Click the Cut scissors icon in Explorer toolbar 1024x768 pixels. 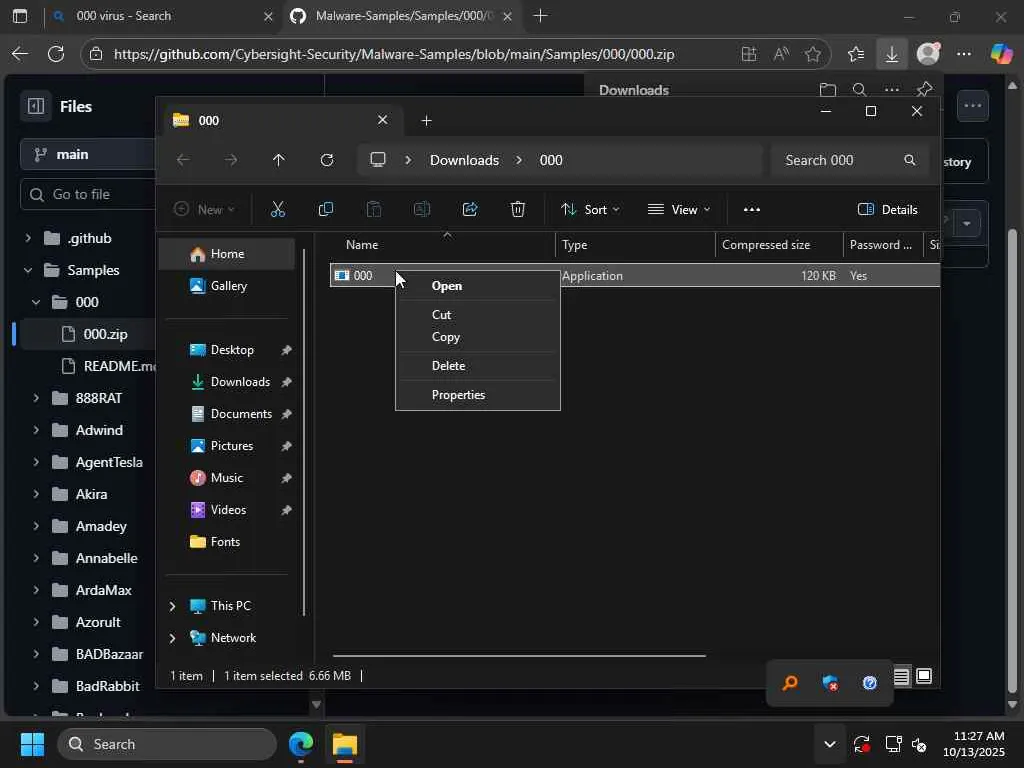(278, 209)
